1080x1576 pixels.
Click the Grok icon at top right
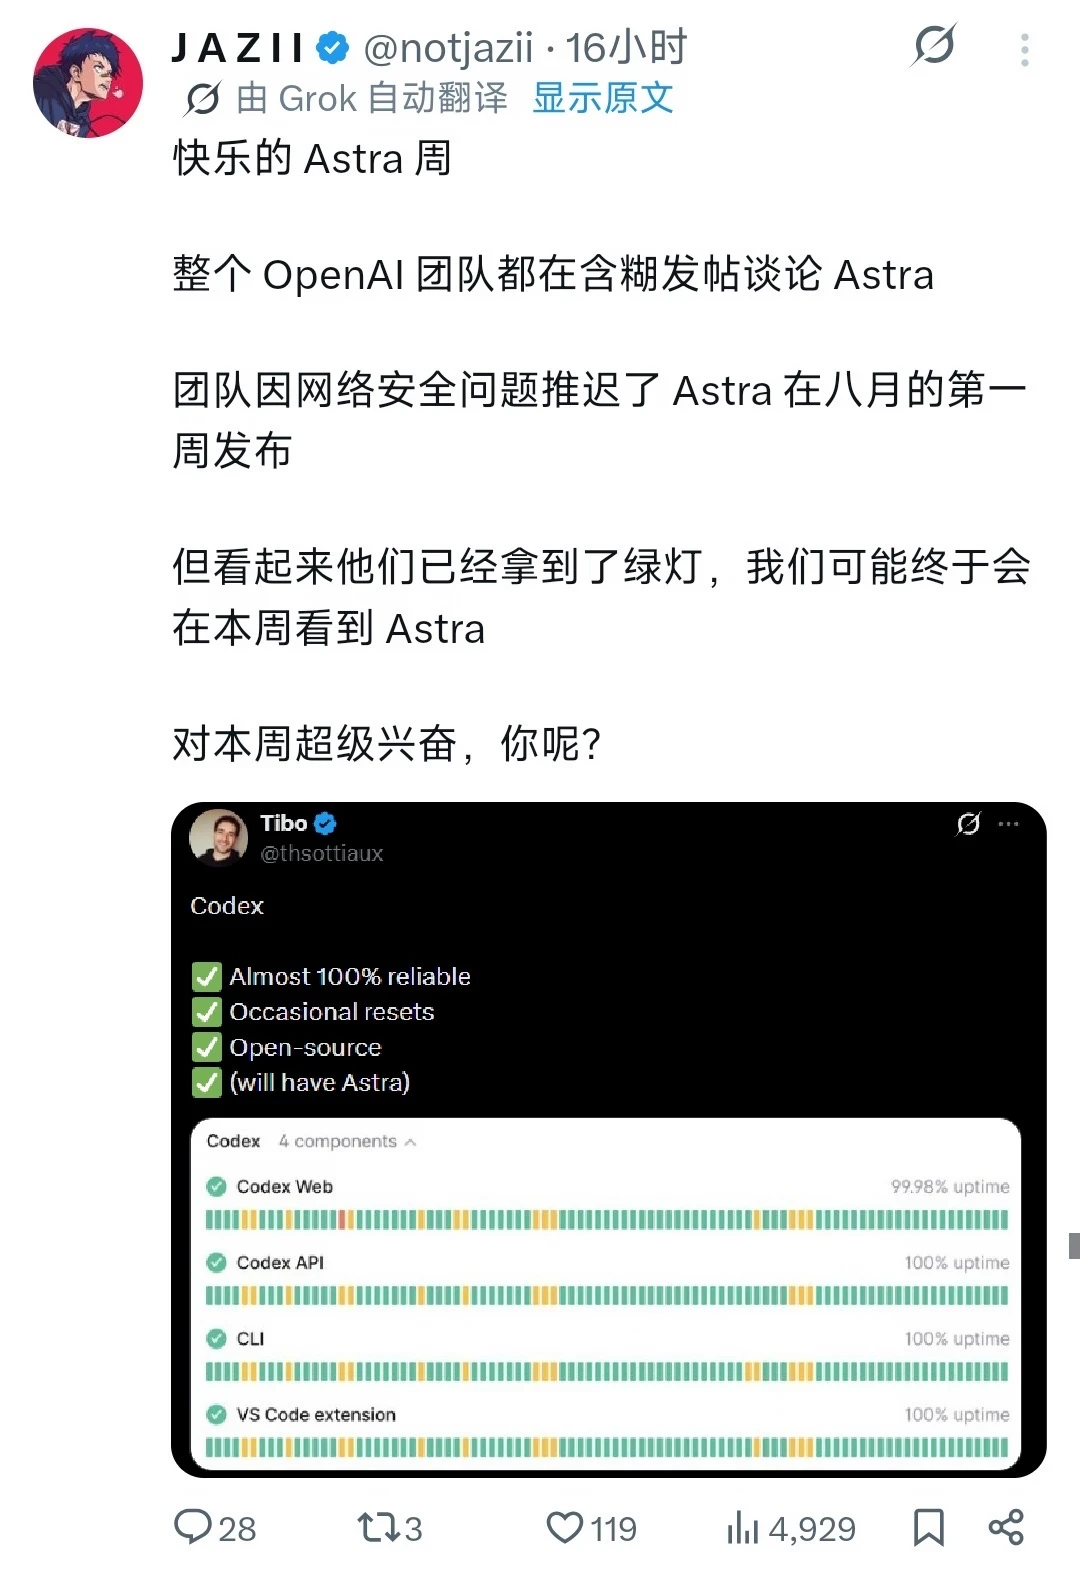pyautogui.click(x=934, y=45)
